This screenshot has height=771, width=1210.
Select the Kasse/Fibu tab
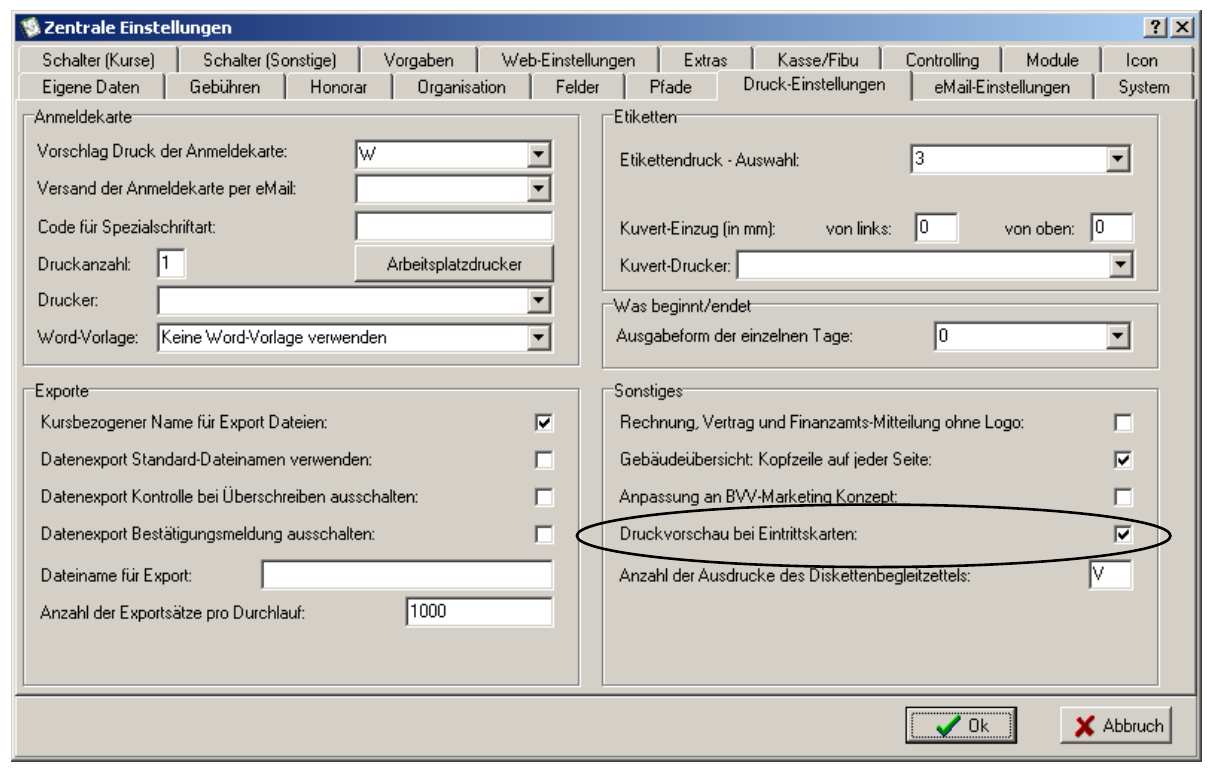[x=817, y=60]
